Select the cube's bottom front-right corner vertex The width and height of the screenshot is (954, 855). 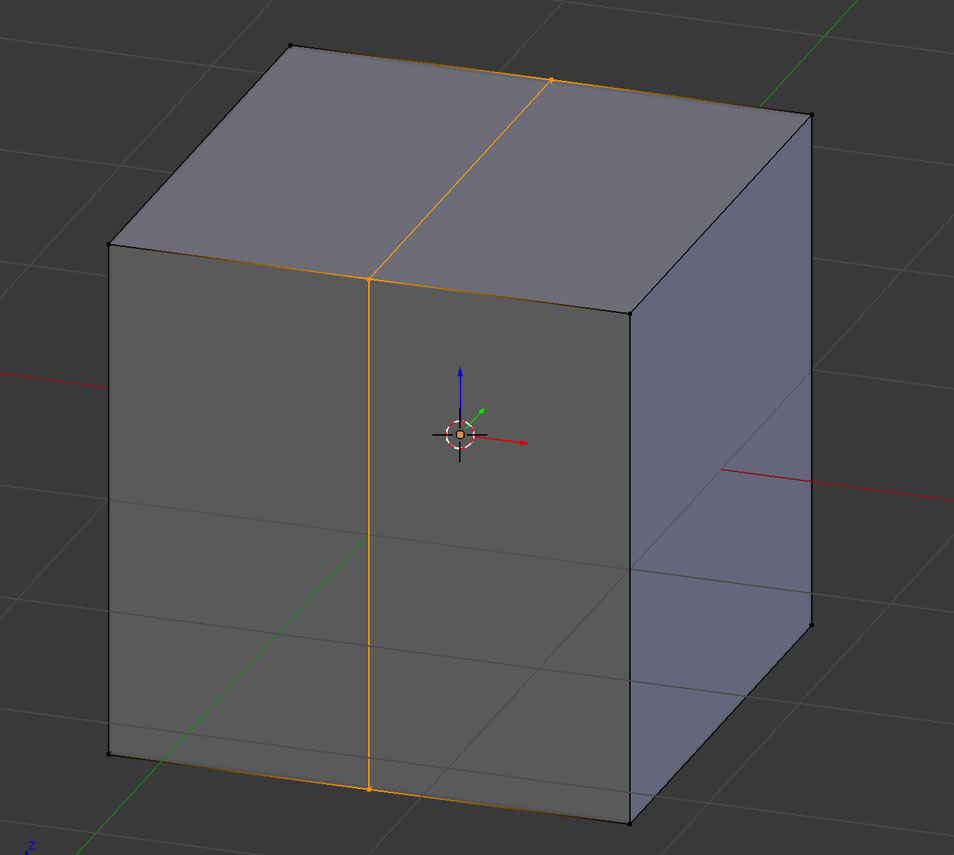[629, 823]
